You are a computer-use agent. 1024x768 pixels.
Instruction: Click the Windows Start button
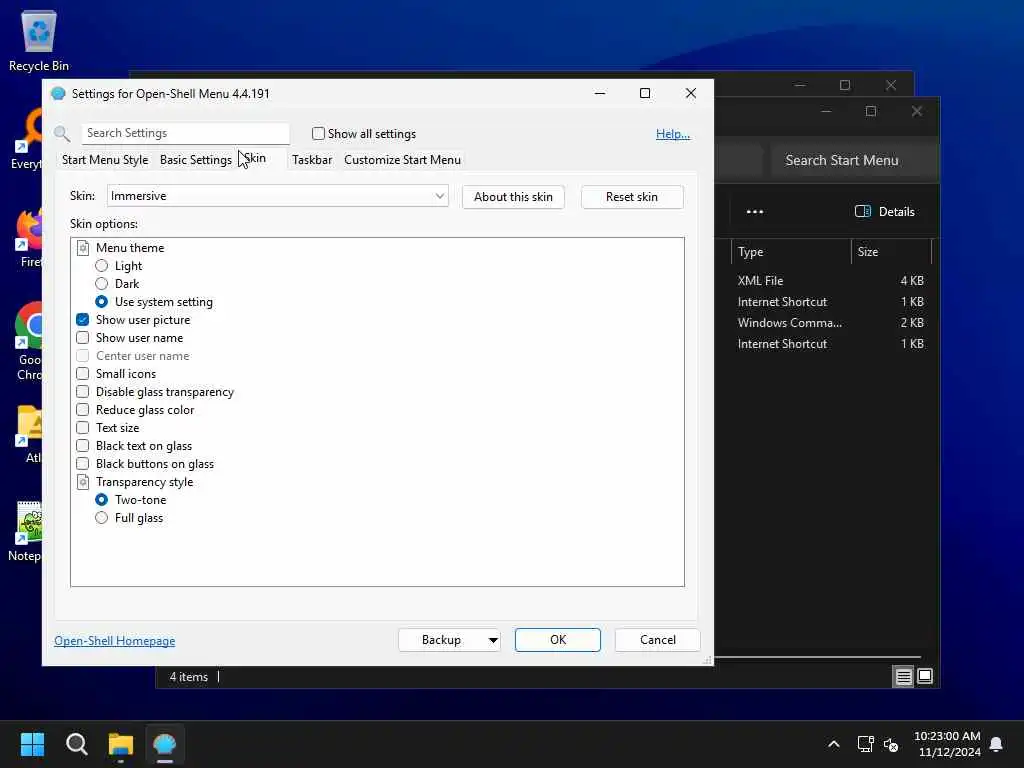32,744
